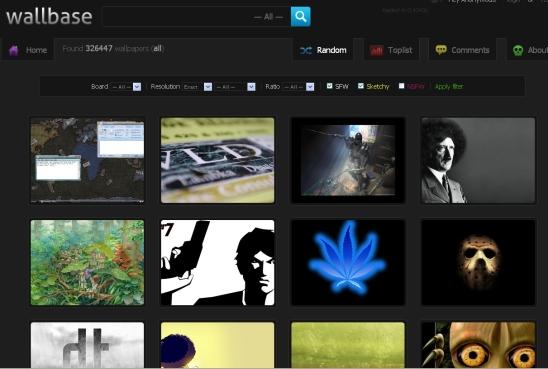Open the black-and-white afro portrait thumbnail
The width and height of the screenshot is (548, 369).
pos(478,160)
